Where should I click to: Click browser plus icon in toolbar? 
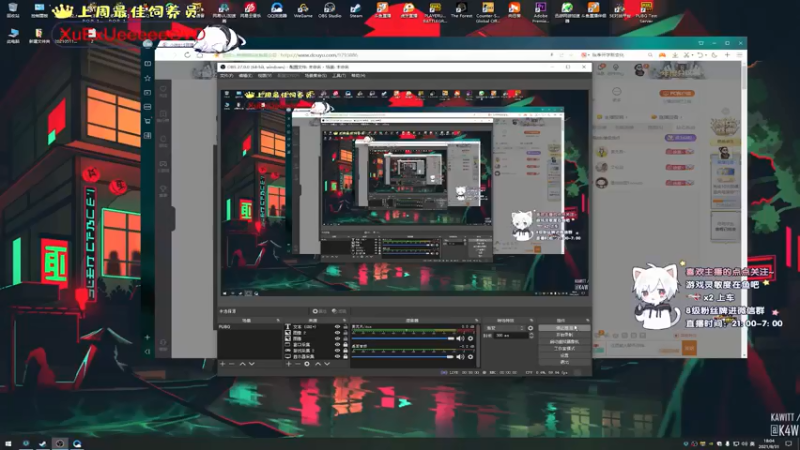[727, 55]
